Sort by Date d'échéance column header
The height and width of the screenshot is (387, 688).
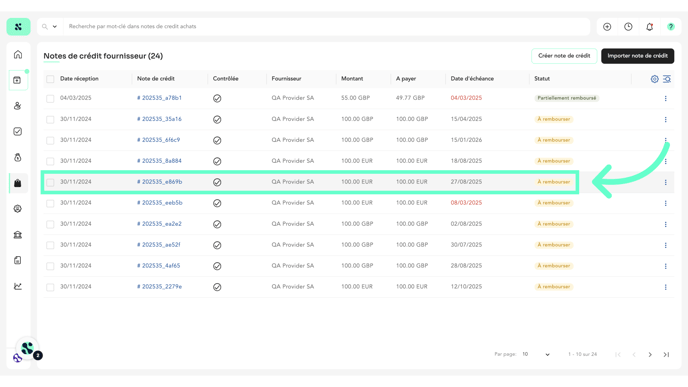pyautogui.click(x=472, y=79)
